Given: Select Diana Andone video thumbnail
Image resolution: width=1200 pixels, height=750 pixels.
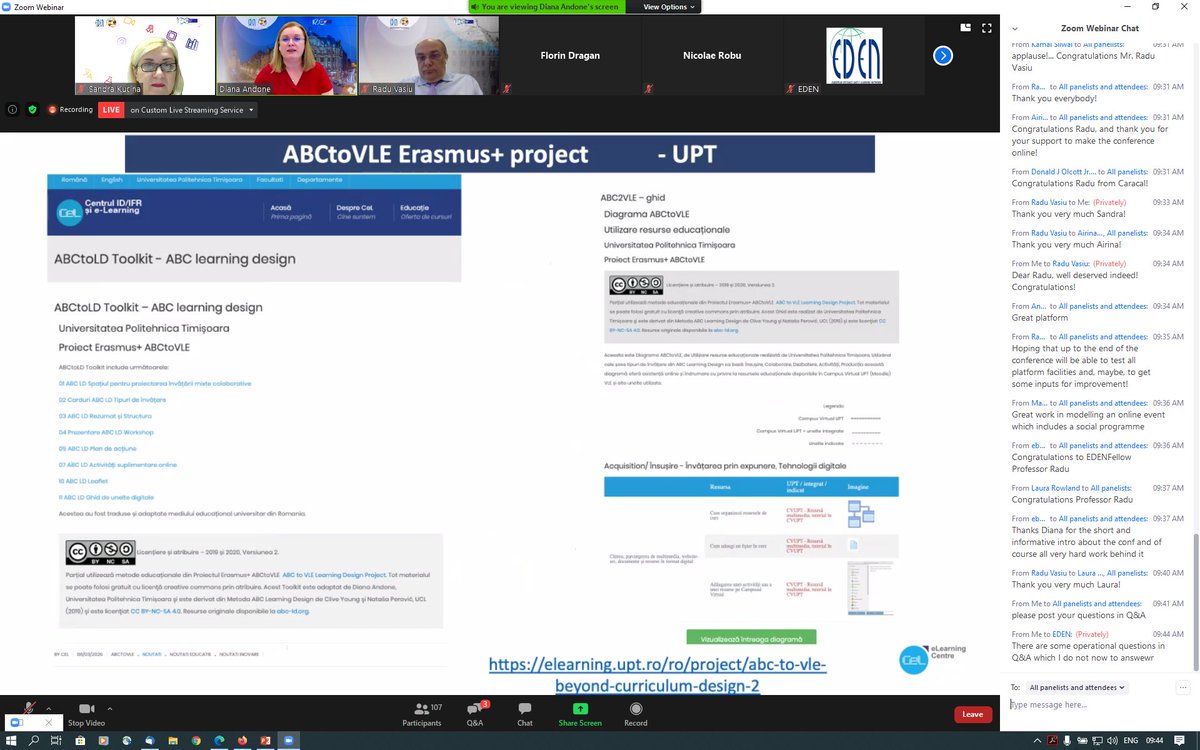Looking at the screenshot, I should pos(287,55).
